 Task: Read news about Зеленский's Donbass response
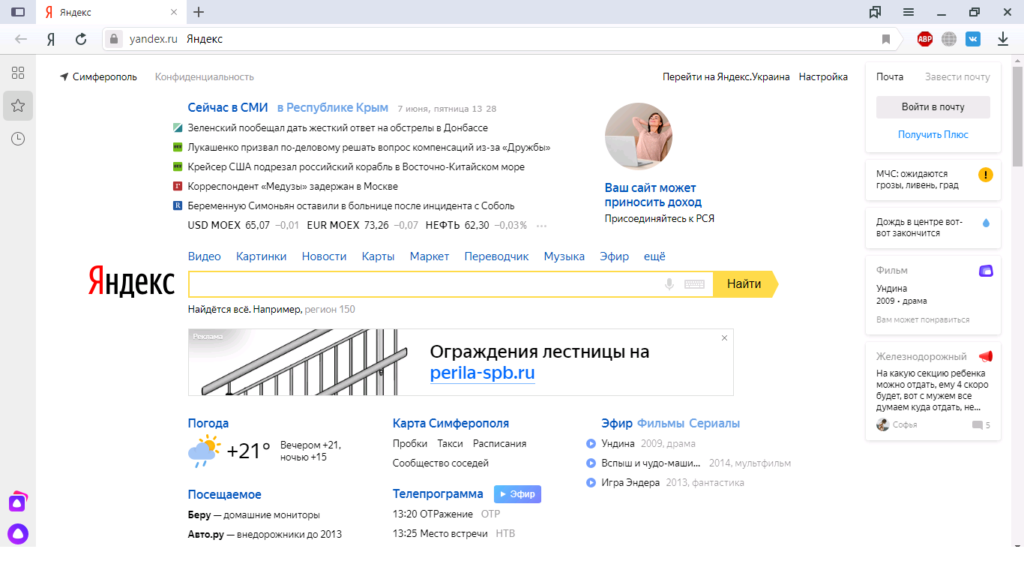338,128
